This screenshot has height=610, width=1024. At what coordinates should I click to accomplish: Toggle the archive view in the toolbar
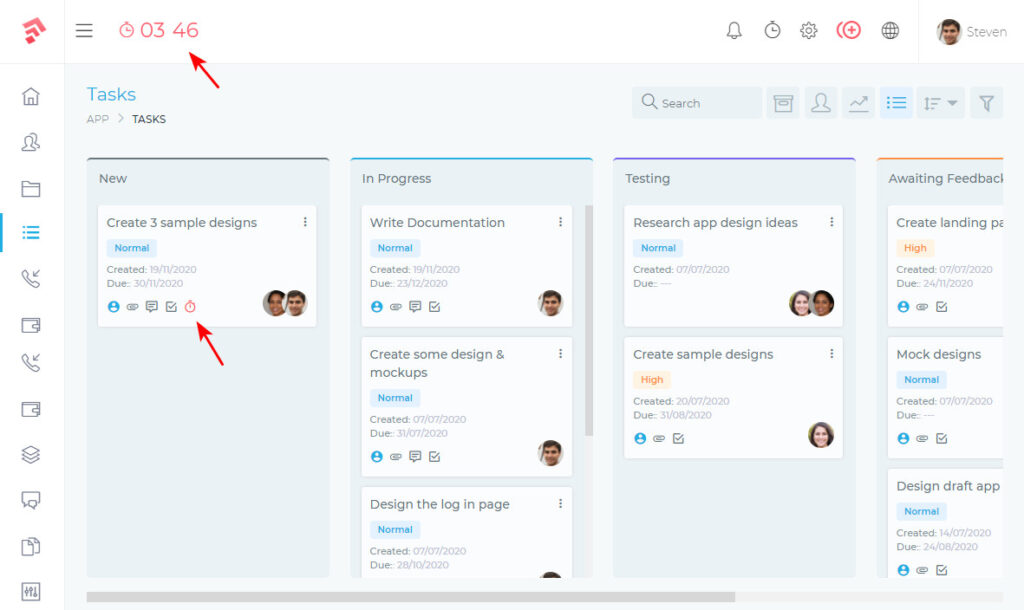click(x=783, y=102)
